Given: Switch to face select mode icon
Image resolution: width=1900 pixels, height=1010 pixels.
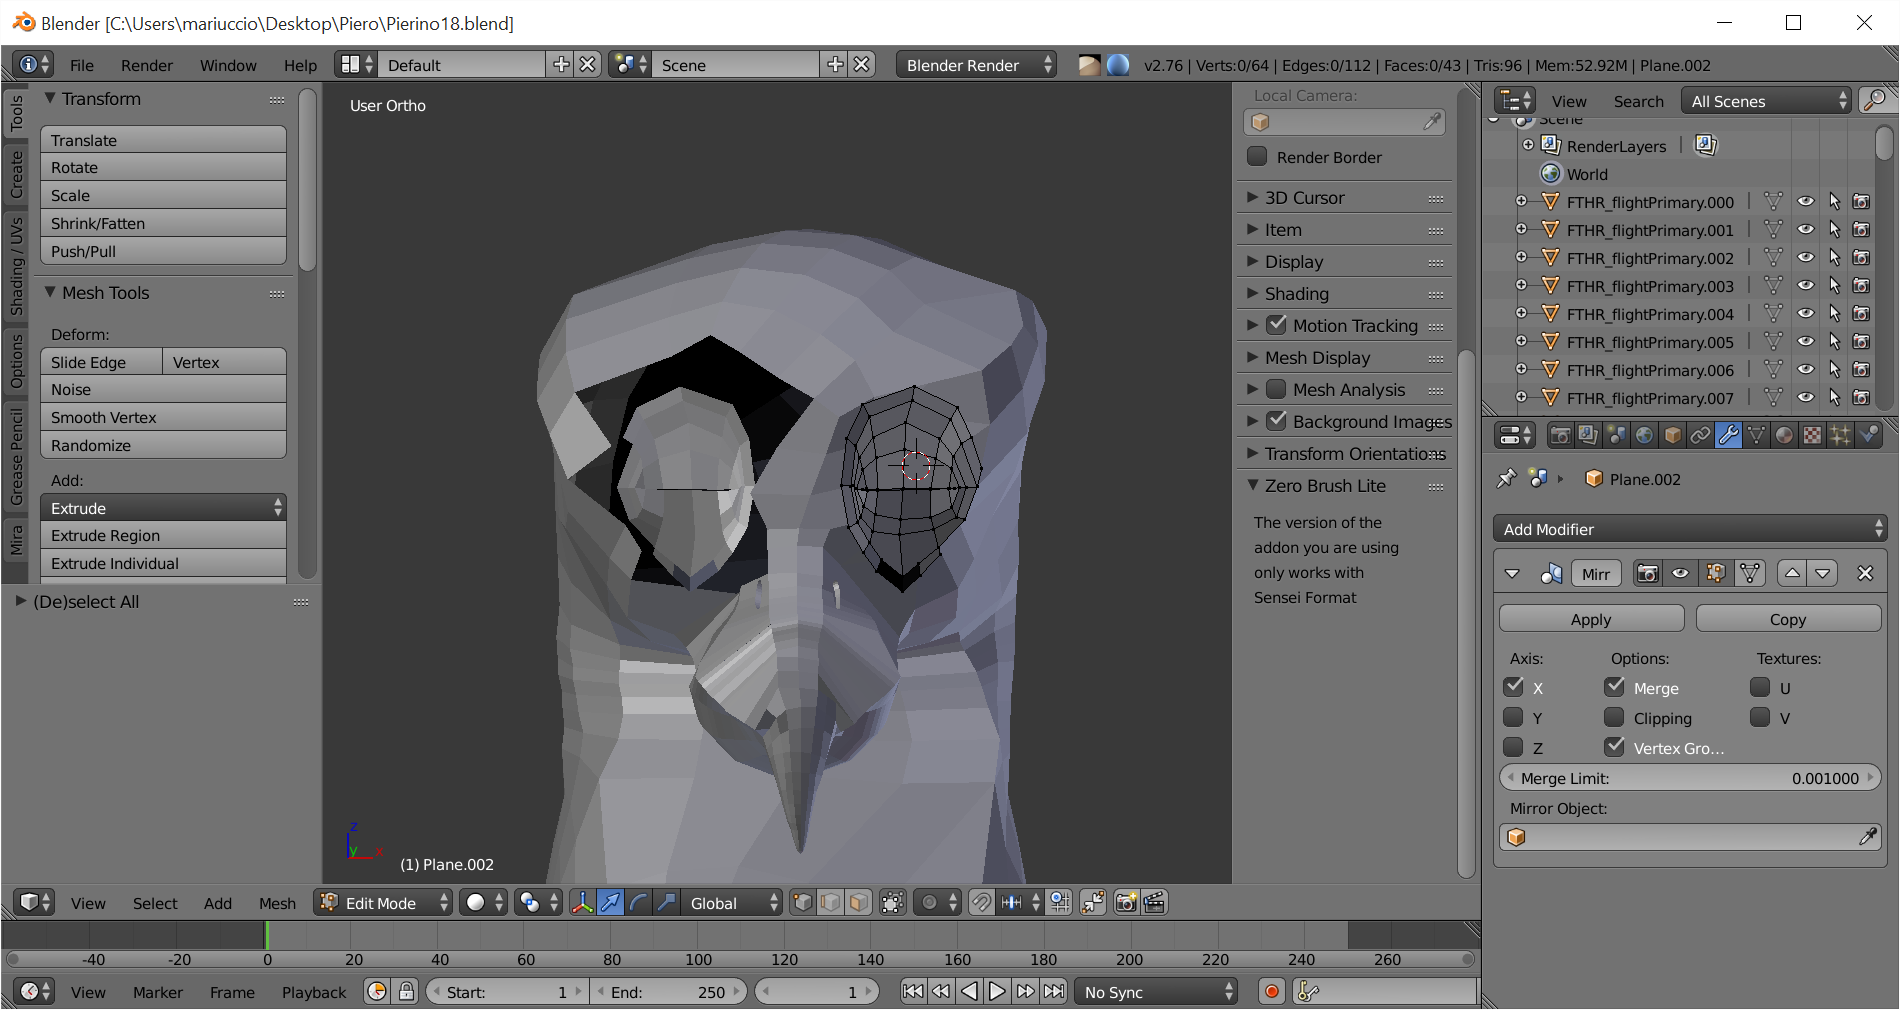Looking at the screenshot, I should (x=858, y=903).
